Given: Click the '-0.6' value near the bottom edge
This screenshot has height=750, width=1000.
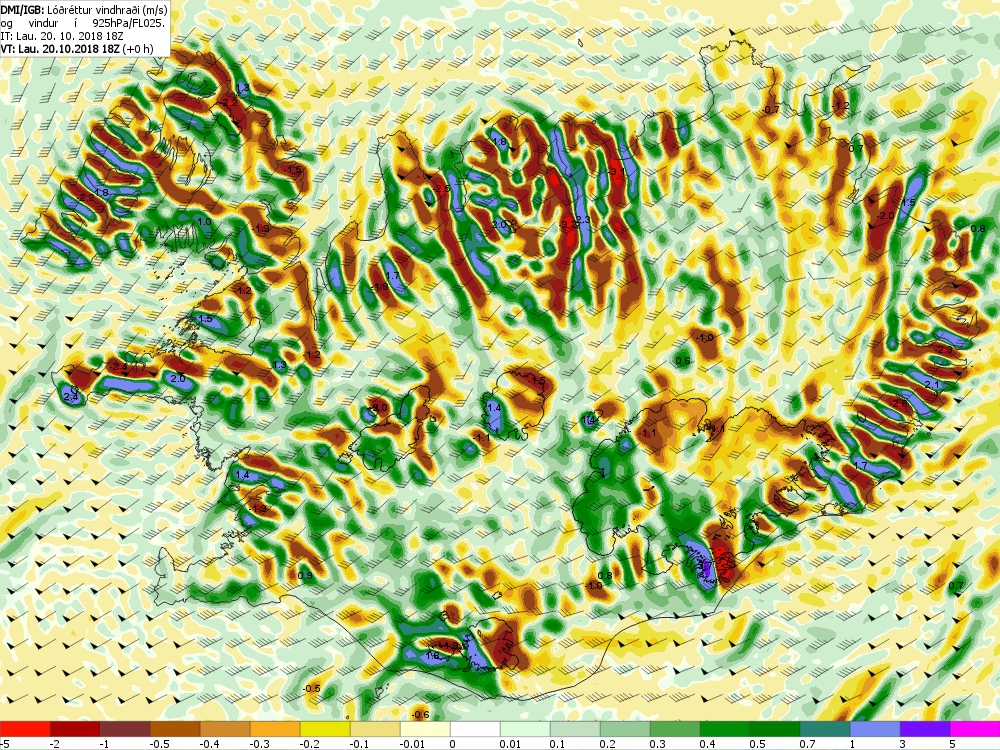Looking at the screenshot, I should [420, 714].
